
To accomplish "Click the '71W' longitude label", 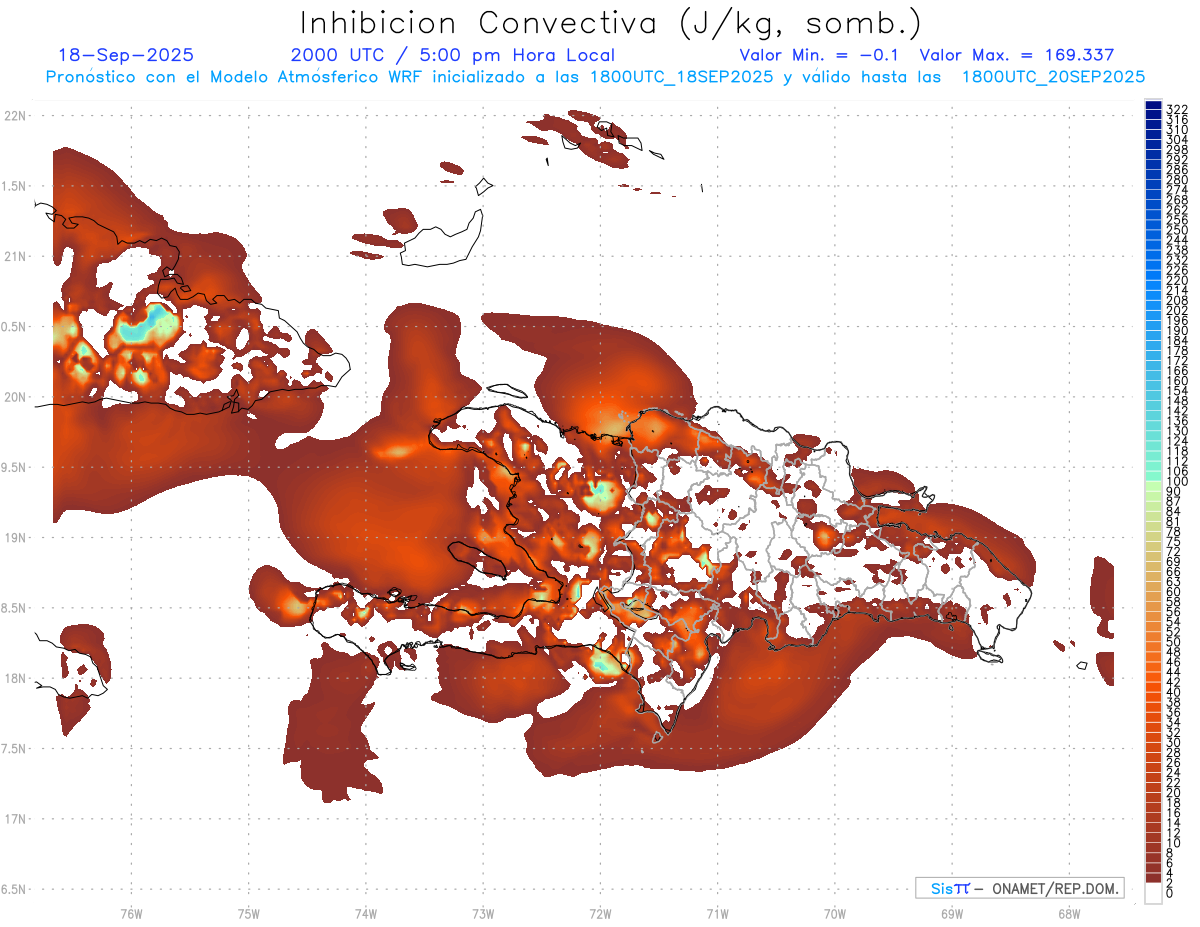I will tap(717, 913).
